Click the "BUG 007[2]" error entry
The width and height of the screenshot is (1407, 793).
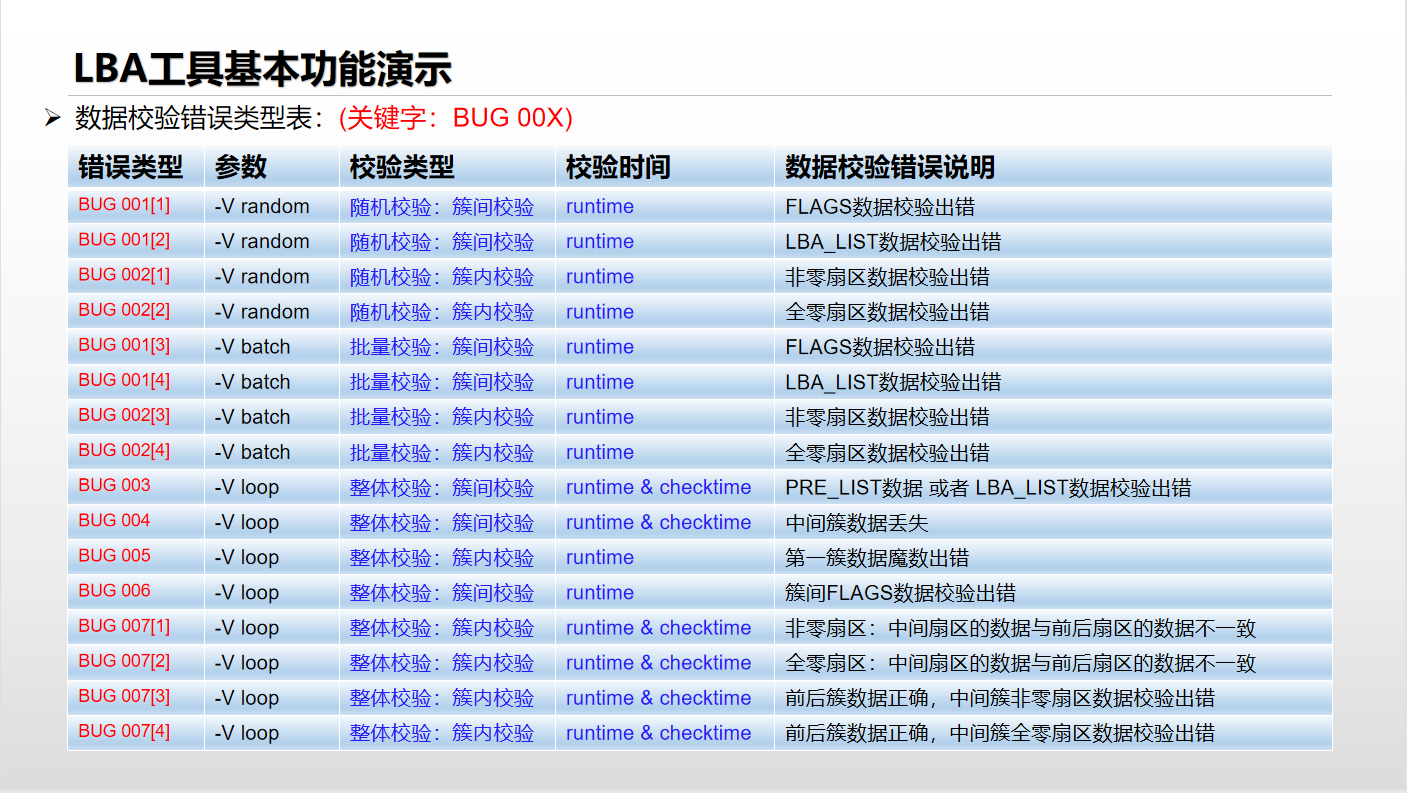point(114,662)
